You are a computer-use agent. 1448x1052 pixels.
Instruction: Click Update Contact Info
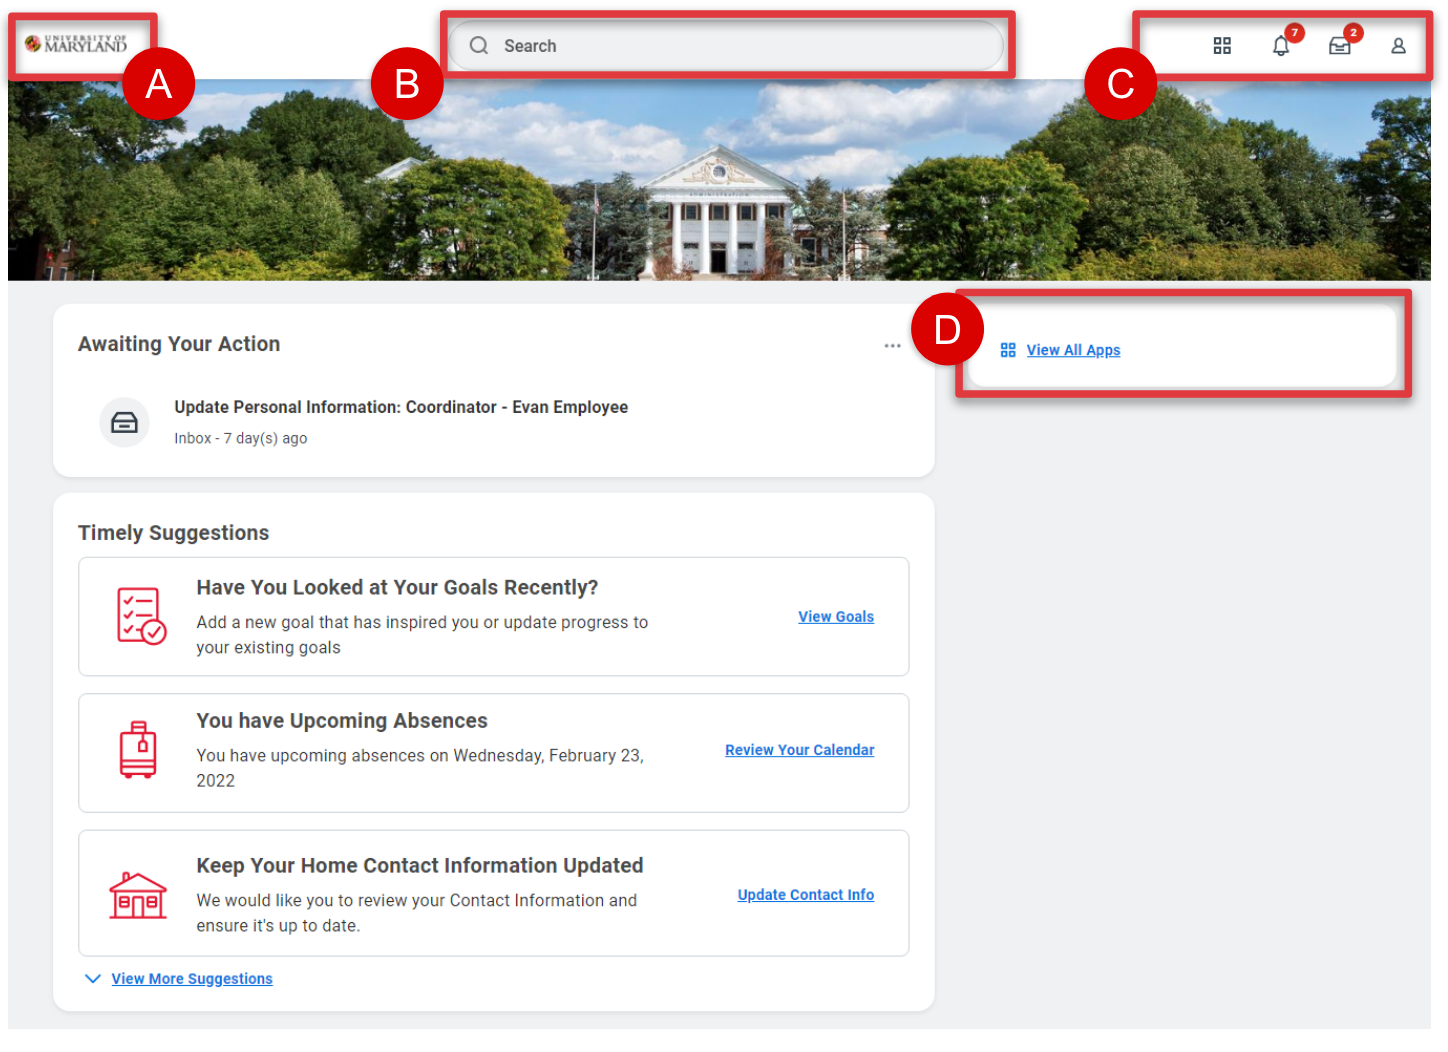click(805, 894)
